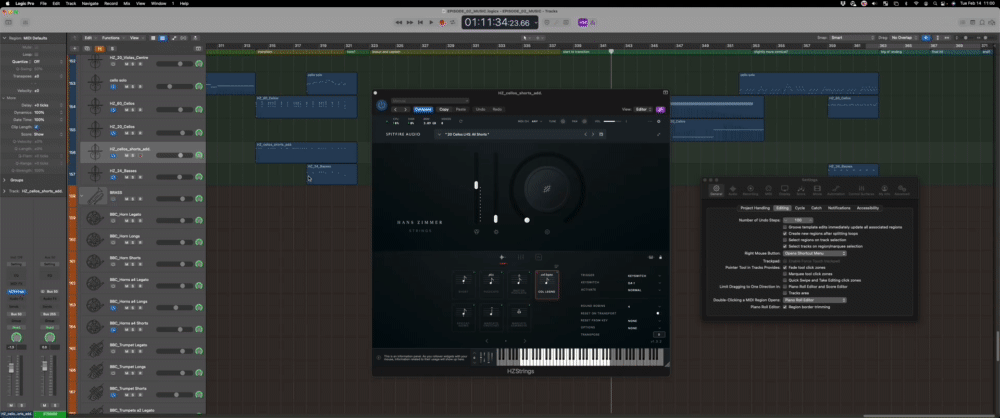Open the Audio pane in Settings window
The width and height of the screenshot is (1000, 418).
(x=733, y=190)
